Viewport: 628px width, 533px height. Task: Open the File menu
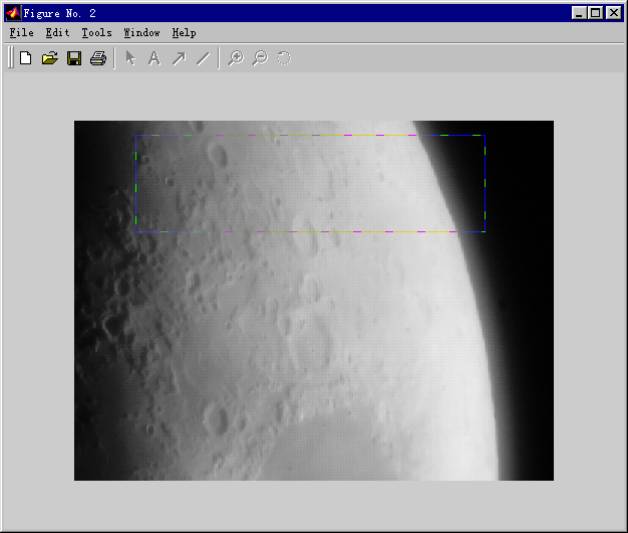click(22, 33)
